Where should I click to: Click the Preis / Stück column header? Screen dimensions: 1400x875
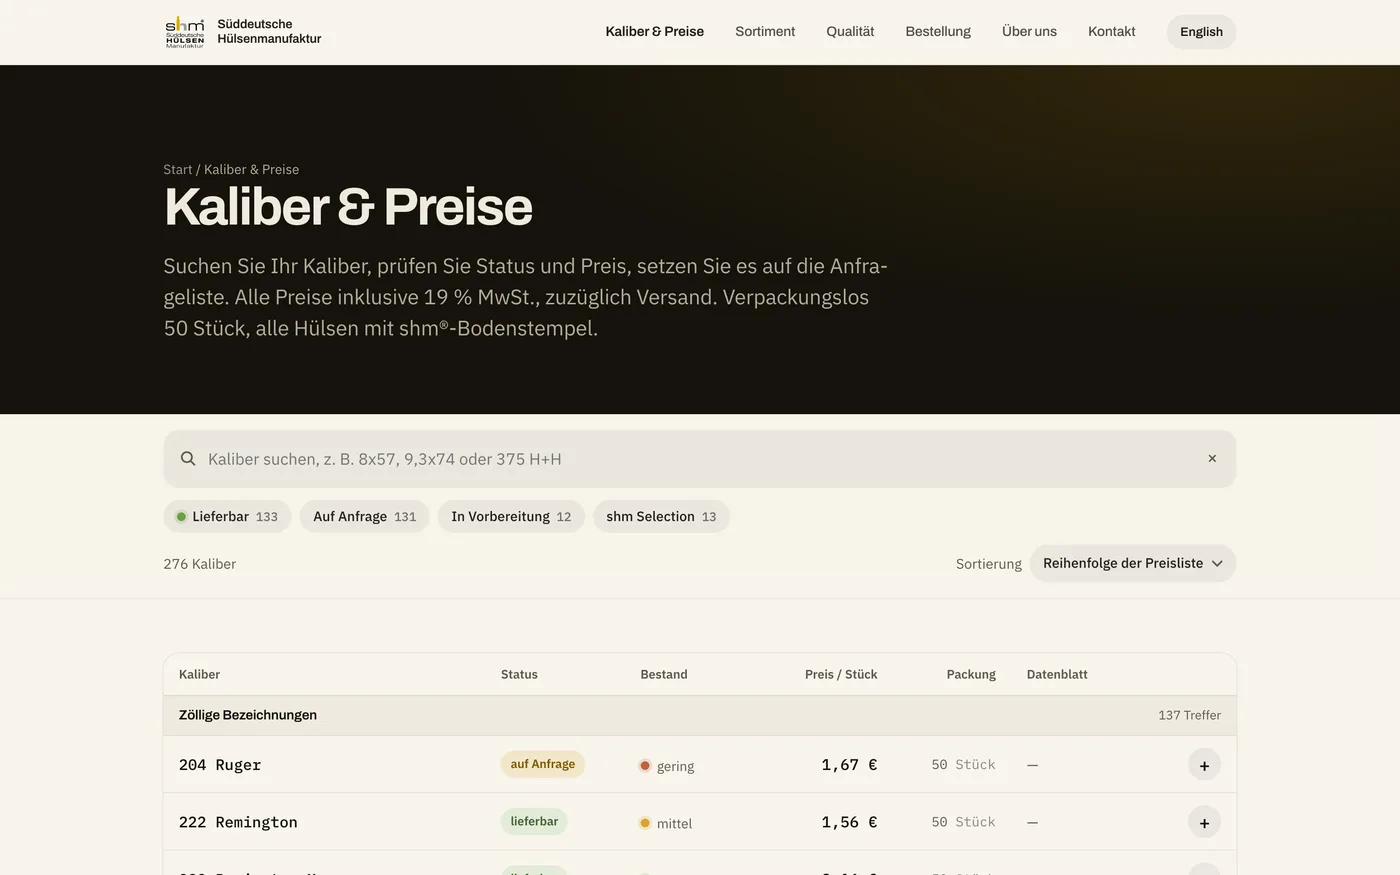841,675
